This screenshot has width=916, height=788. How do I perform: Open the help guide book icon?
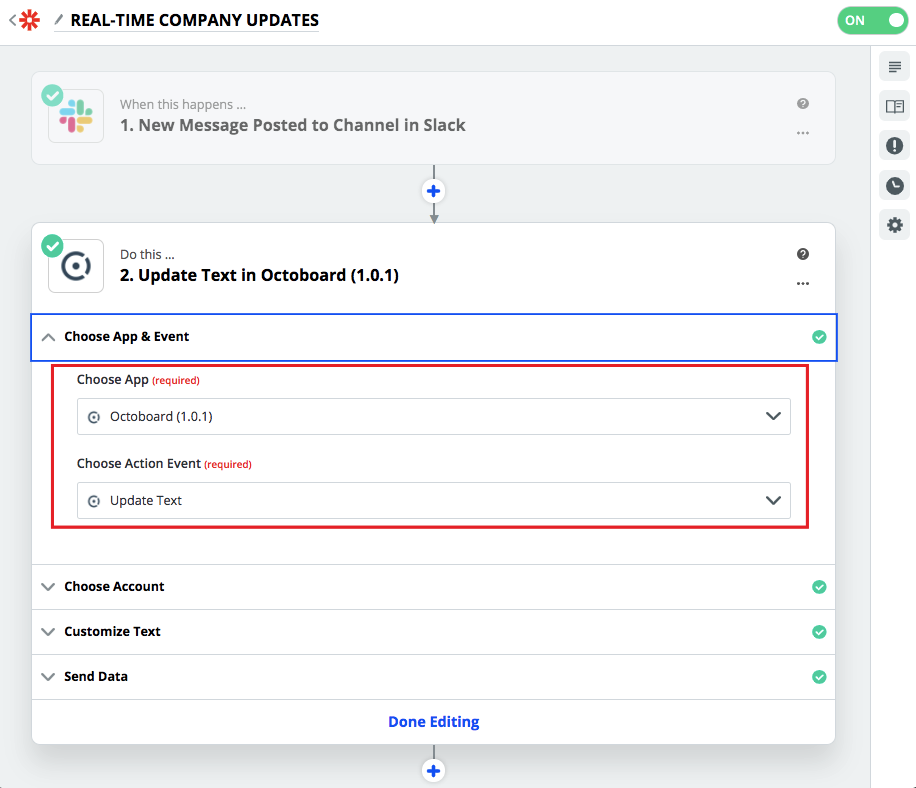(x=894, y=106)
